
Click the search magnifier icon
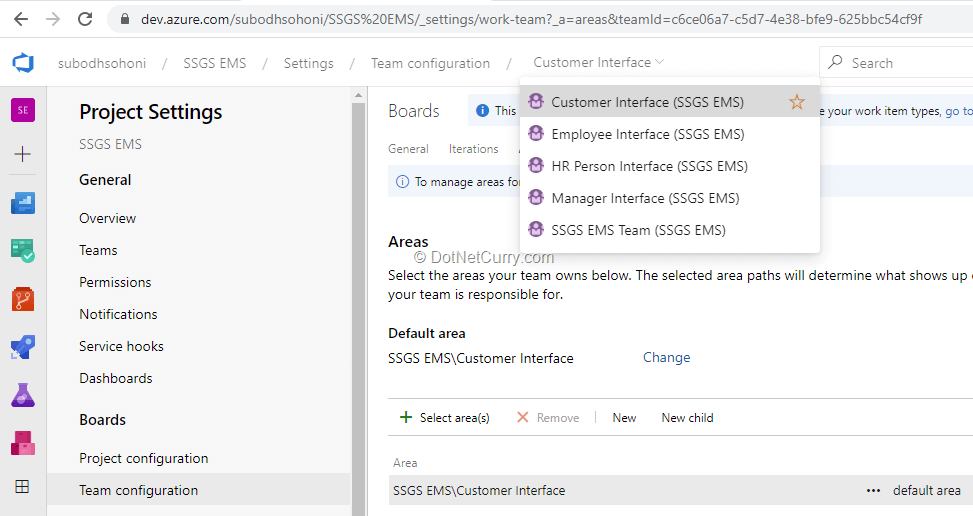click(835, 62)
